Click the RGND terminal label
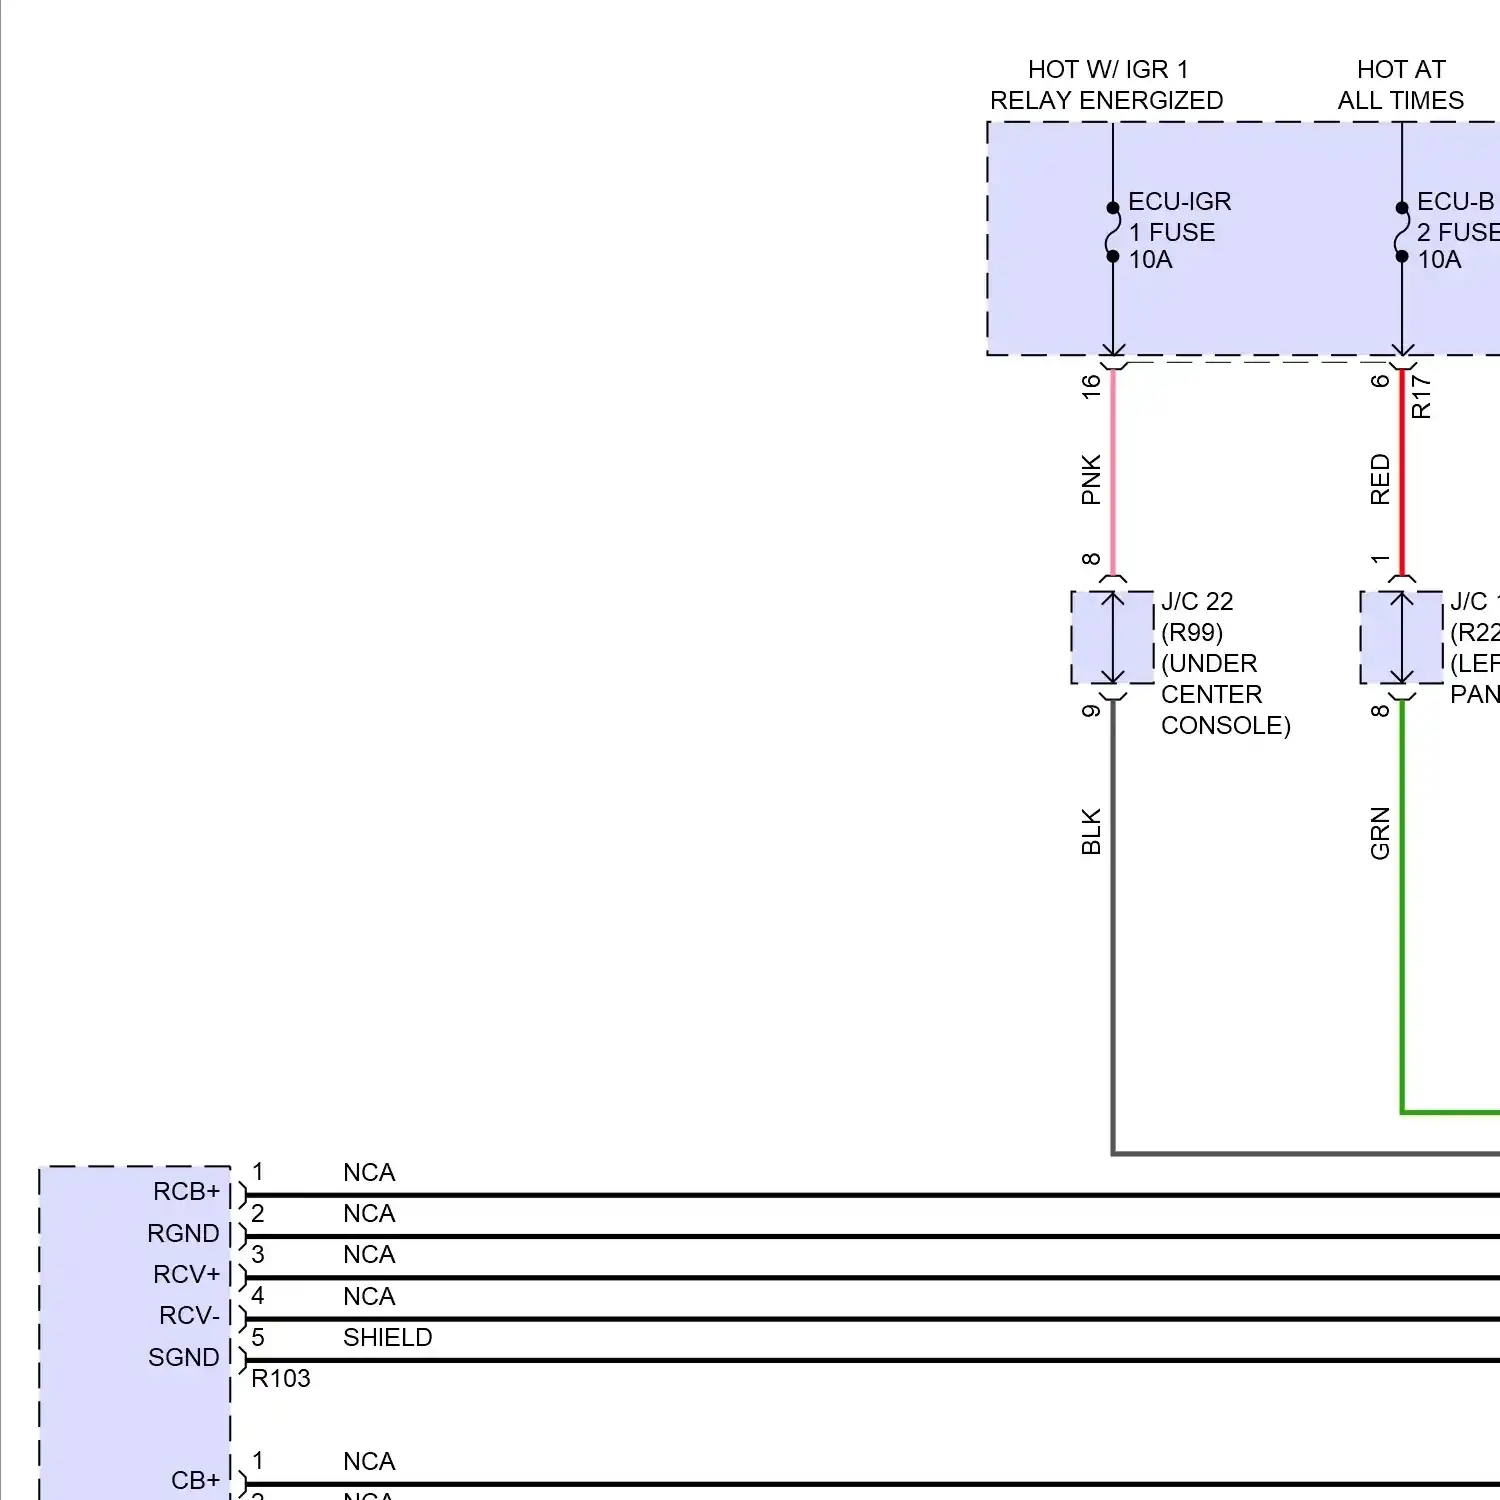The height and width of the screenshot is (1500, 1500). (183, 1234)
